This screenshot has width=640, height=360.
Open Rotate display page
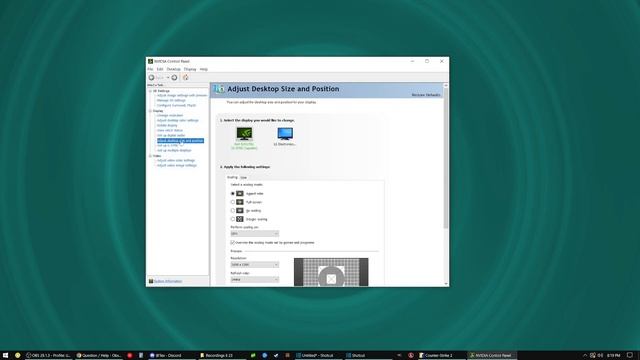pos(167,125)
